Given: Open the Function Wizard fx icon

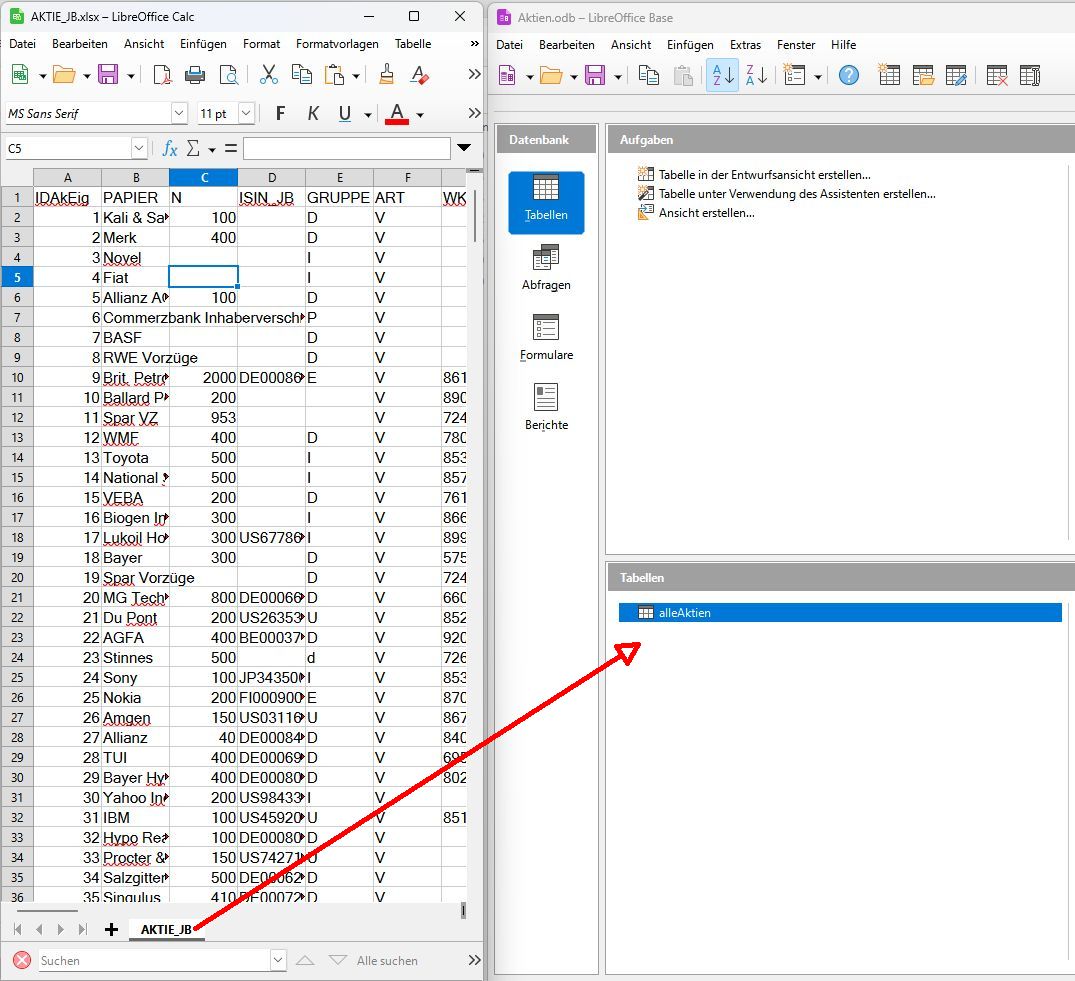Looking at the screenshot, I should tap(170, 148).
